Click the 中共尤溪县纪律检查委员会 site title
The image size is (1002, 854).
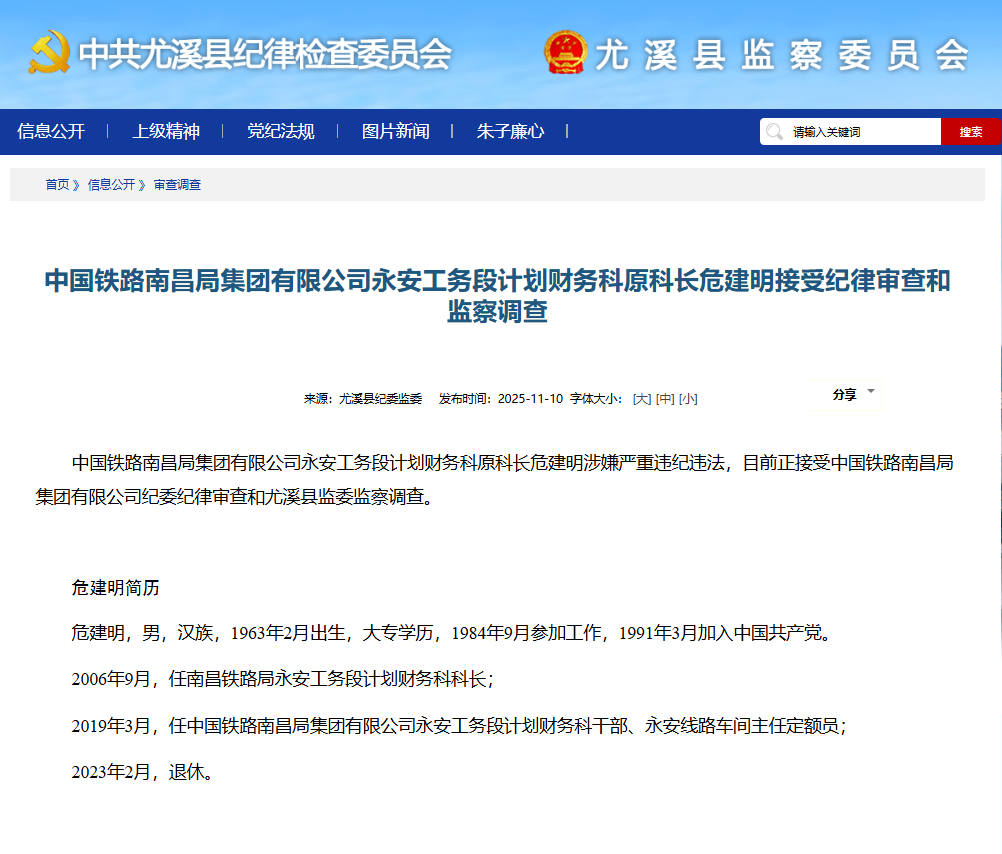pos(265,54)
